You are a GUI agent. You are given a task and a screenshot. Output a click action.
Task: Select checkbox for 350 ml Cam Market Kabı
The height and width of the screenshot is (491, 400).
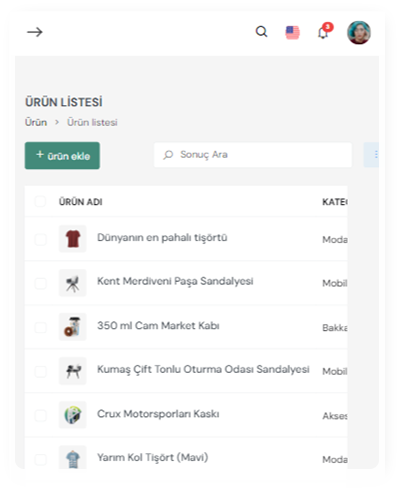[40, 327]
